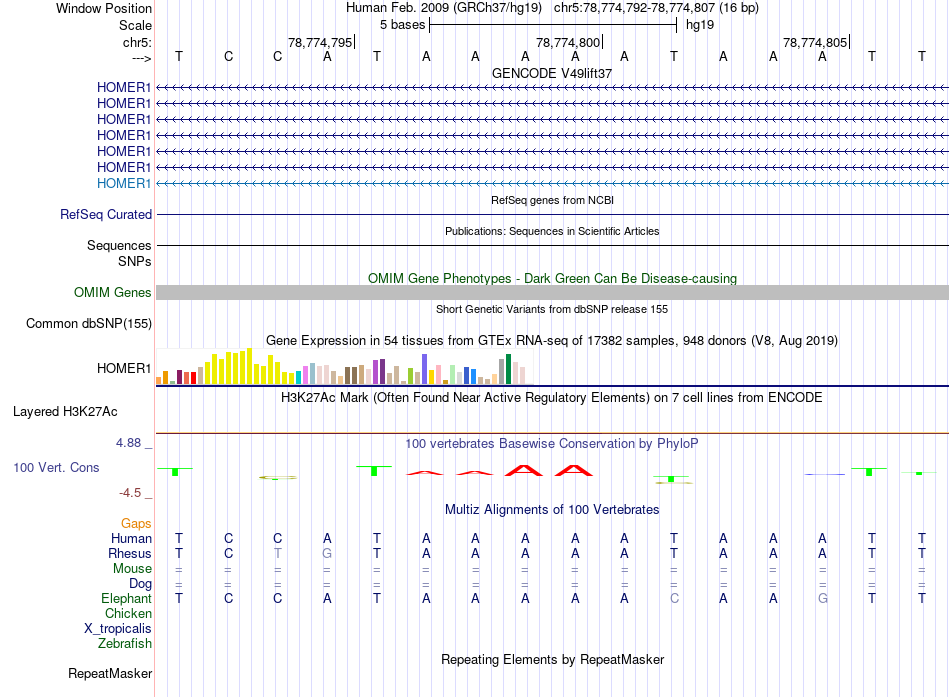This screenshot has width=950, height=697.
Task: Click 'Short Genetic Variants from dbSNP release 155'
Action: tap(552, 309)
